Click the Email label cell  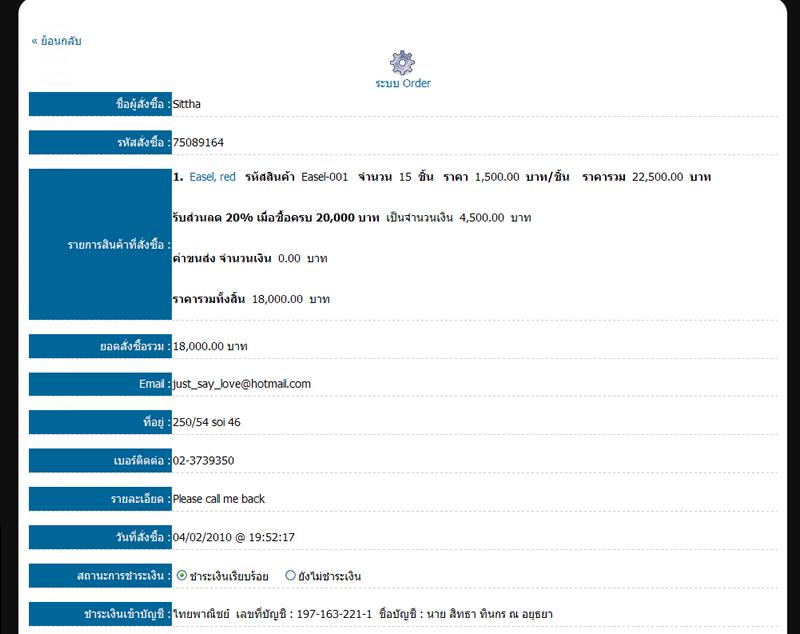tap(100, 384)
